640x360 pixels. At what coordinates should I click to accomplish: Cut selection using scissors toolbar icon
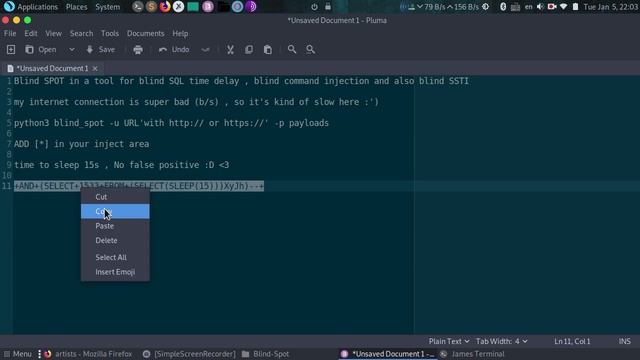(x=230, y=49)
